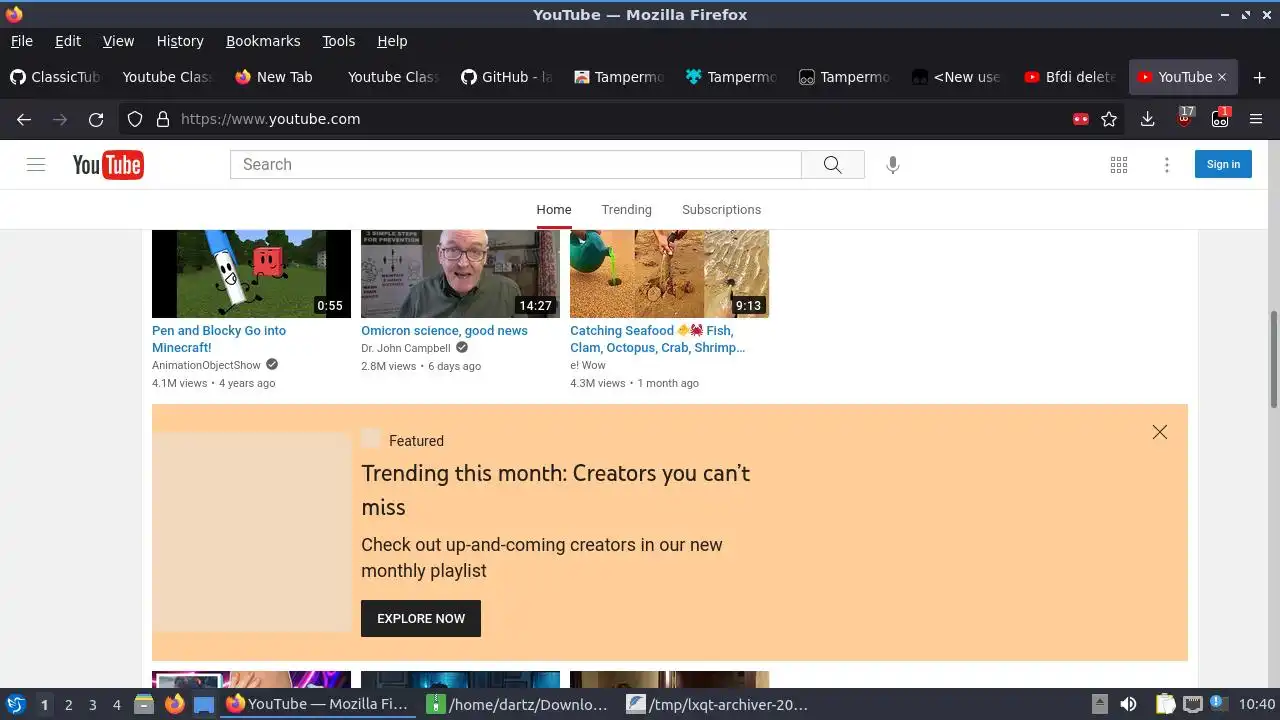Switch to the /home/dartz/Downlo... taskbar window
1280x720 pixels.
coord(517,704)
